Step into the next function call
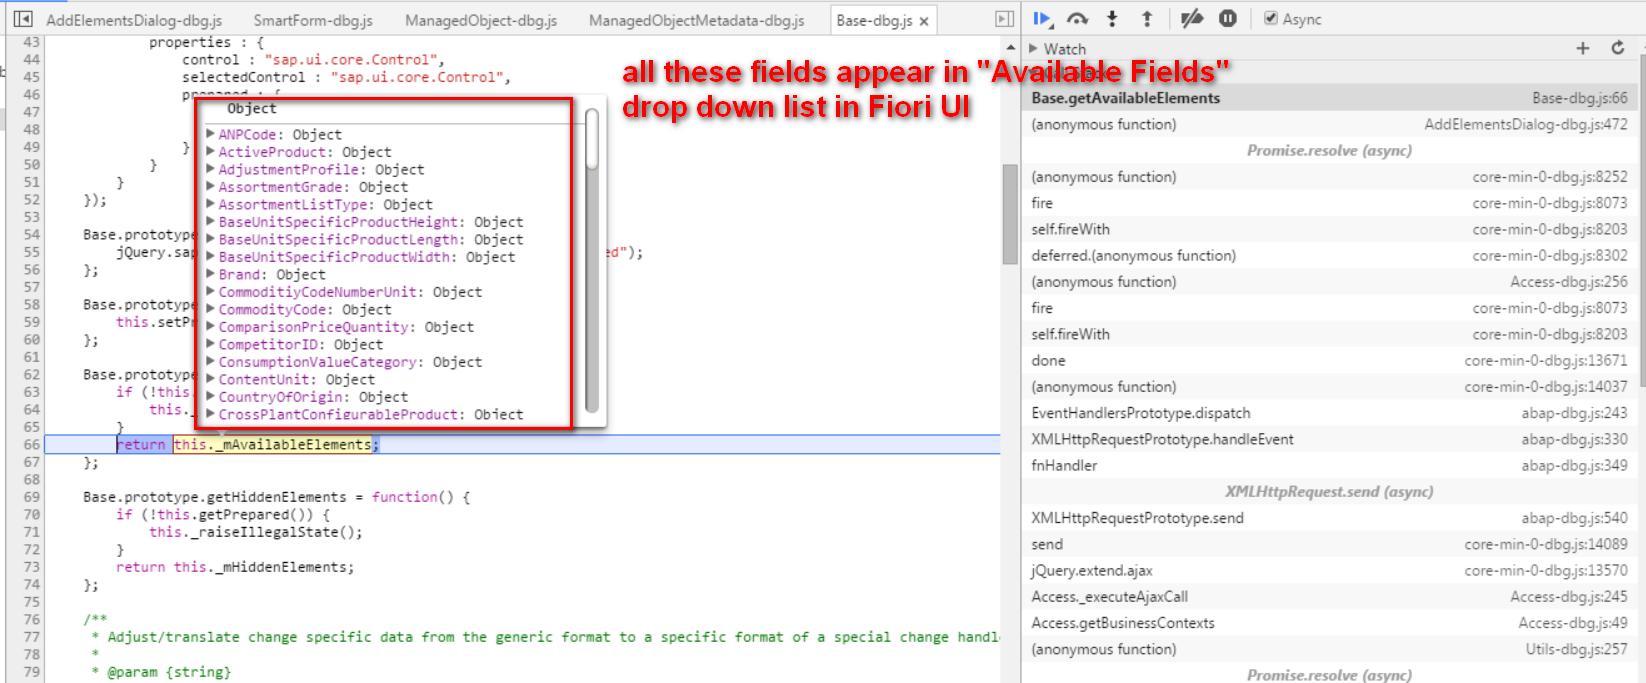Screen dimensions: 1646x683 click(x=1112, y=18)
